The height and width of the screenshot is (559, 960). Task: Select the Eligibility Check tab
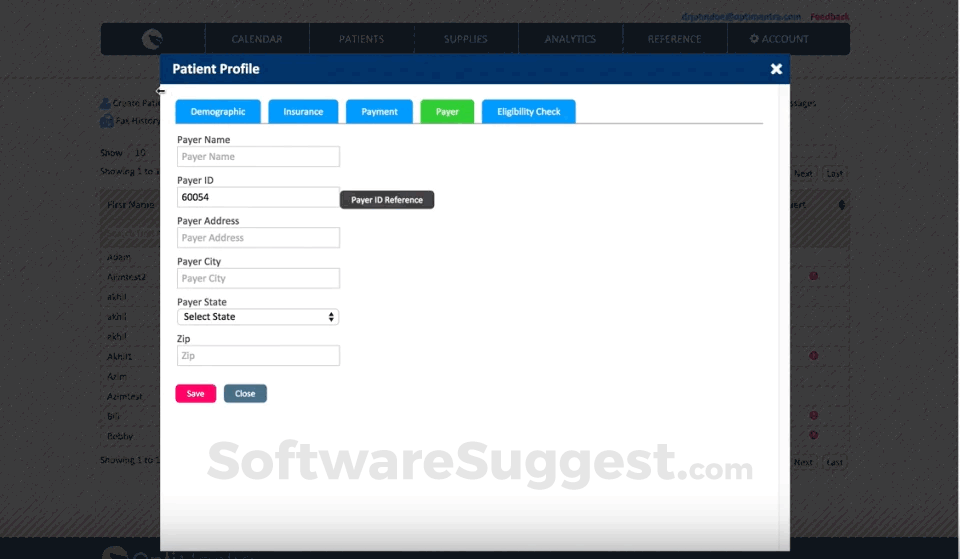528,112
